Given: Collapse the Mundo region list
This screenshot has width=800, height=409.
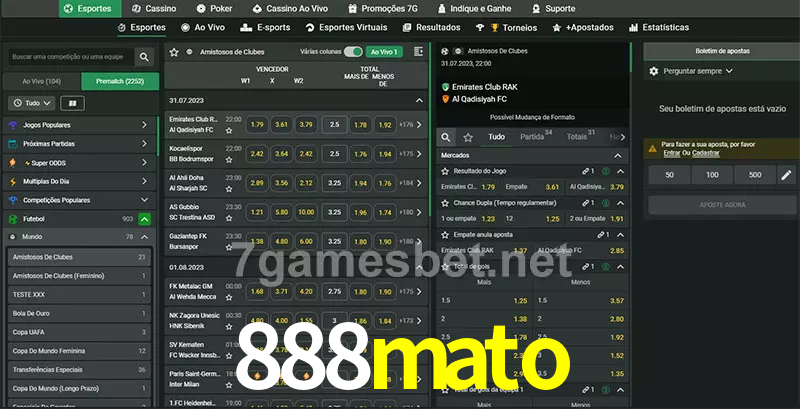Looking at the screenshot, I should [144, 237].
